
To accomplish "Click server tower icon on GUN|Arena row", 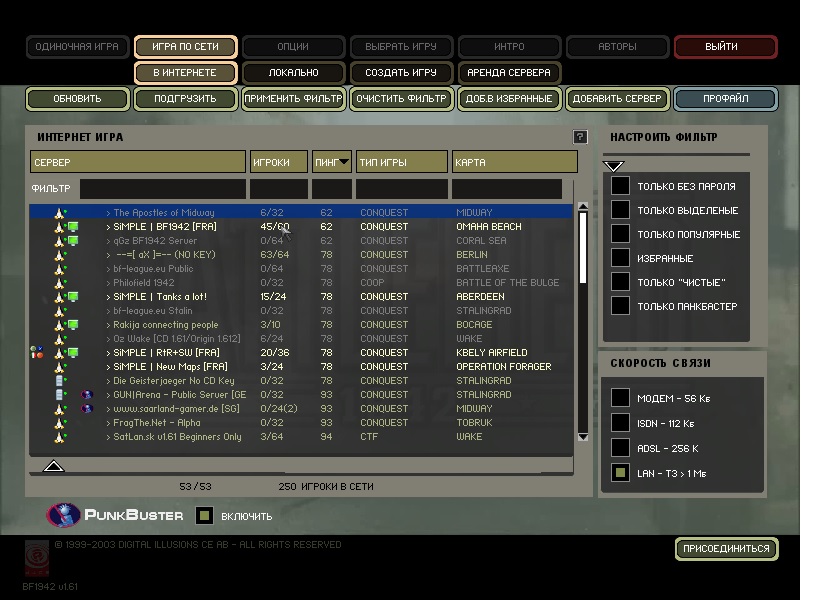I will [x=60, y=395].
